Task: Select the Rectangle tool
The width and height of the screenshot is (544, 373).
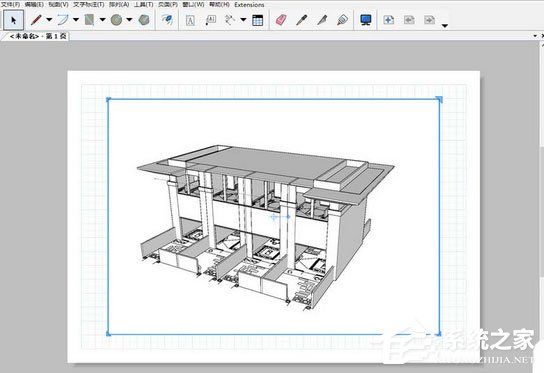Action: [x=90, y=20]
